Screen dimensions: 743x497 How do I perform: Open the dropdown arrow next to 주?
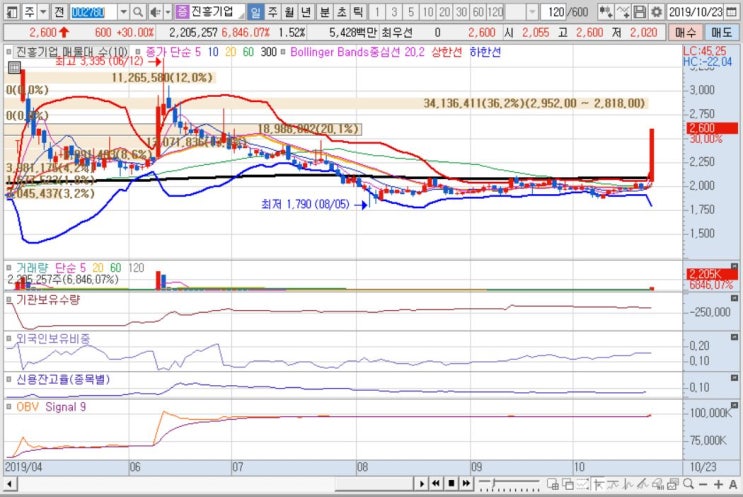coord(43,11)
